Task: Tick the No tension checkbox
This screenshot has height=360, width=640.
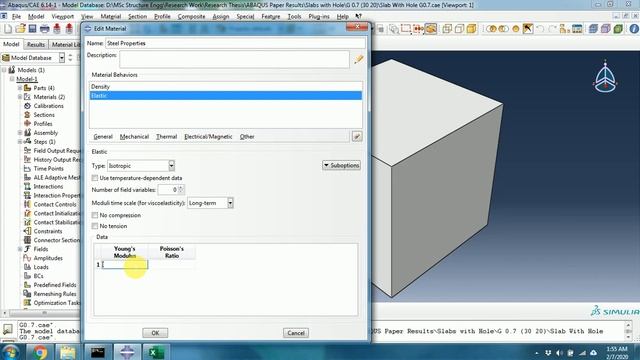Action: click(95, 226)
